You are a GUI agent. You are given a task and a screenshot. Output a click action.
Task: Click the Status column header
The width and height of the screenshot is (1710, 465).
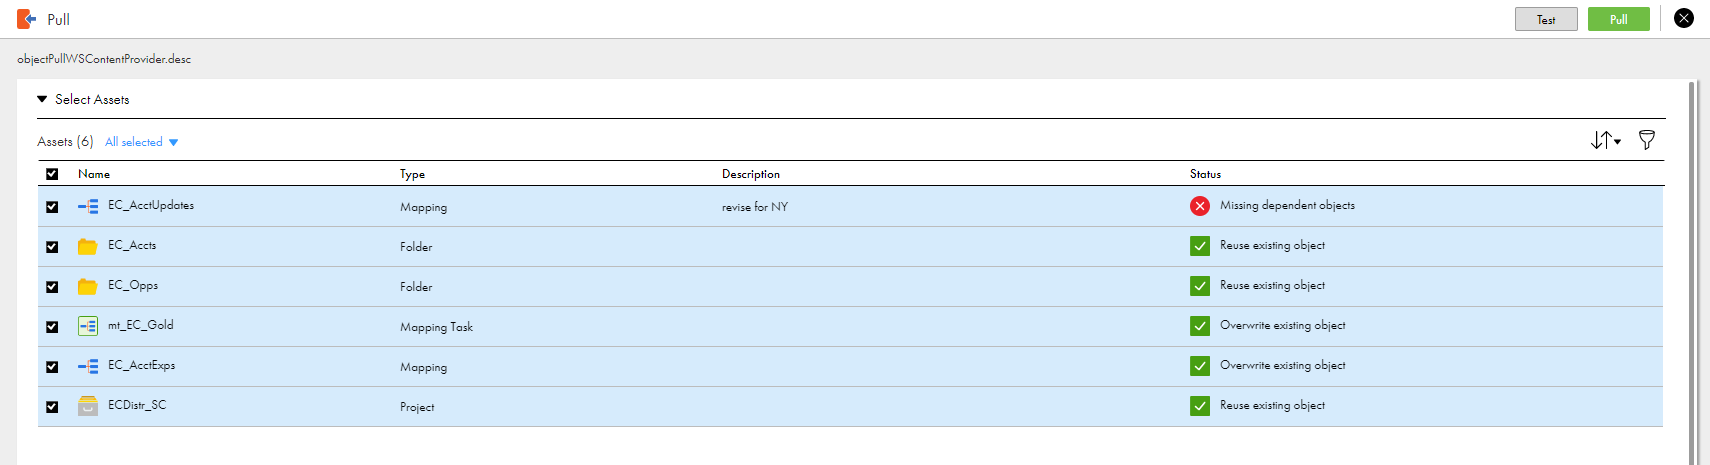pos(1205,174)
